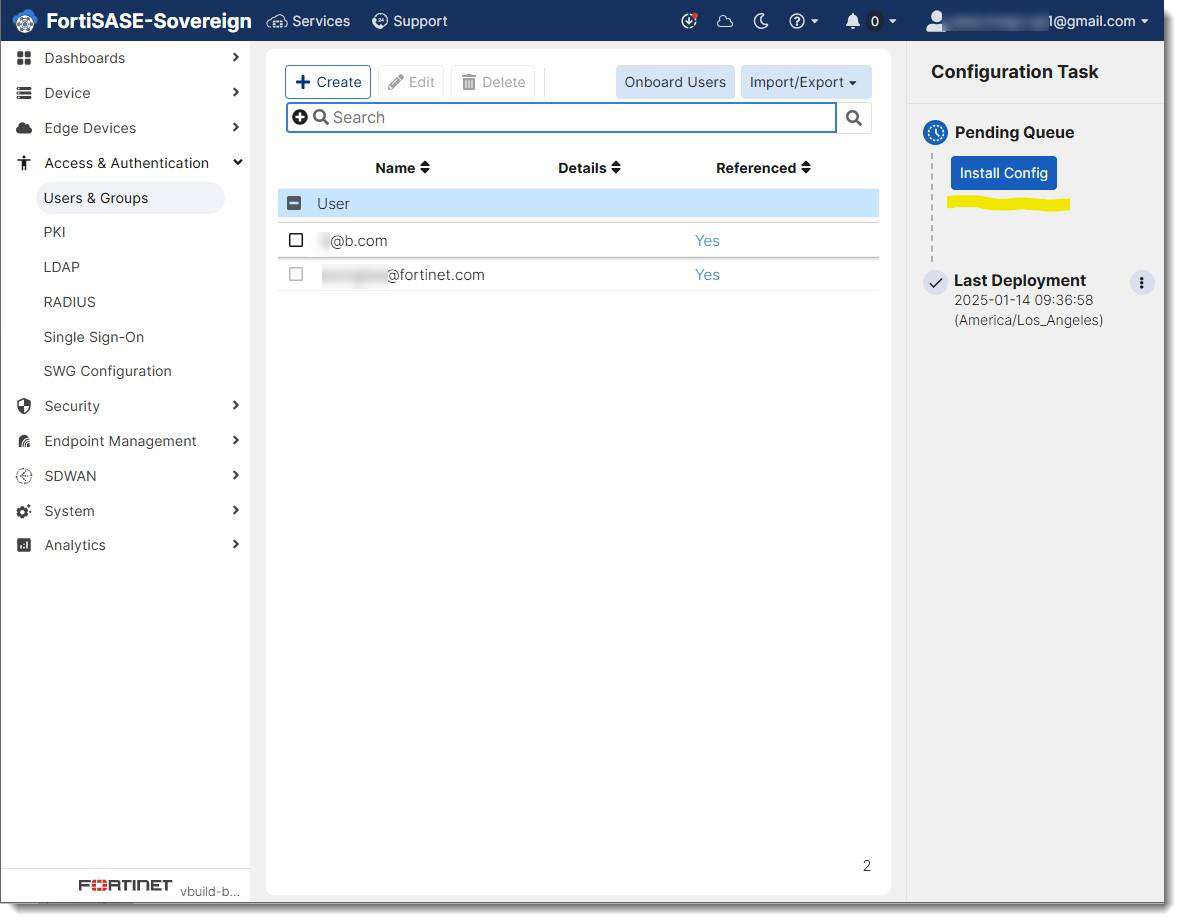The width and height of the screenshot is (1183, 923).
Task: Open the notifications bell dropdown
Action: click(x=870, y=21)
